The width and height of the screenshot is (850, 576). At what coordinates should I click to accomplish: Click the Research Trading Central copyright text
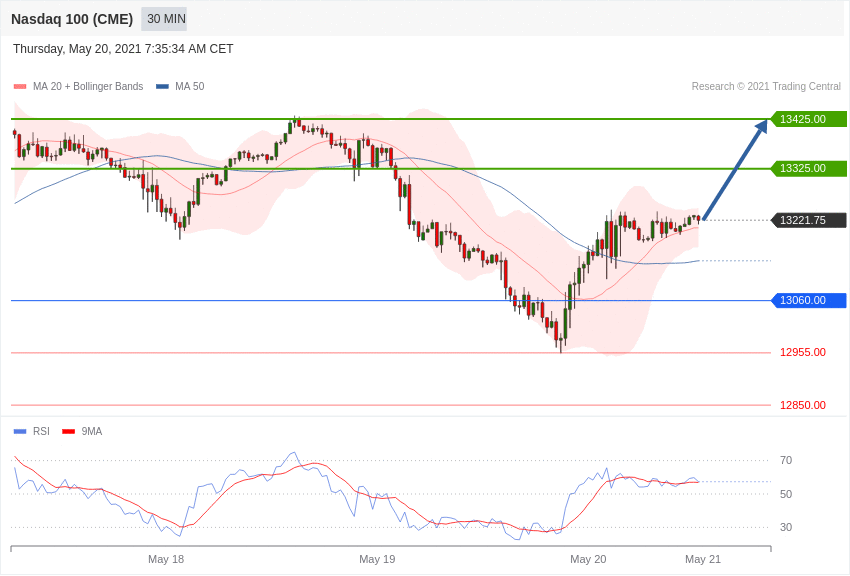[x=766, y=87]
